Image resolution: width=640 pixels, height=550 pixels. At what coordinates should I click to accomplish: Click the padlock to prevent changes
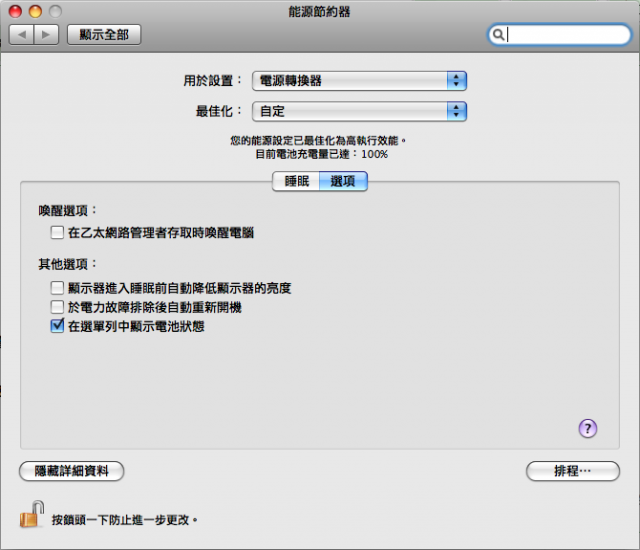pyautogui.click(x=32, y=514)
